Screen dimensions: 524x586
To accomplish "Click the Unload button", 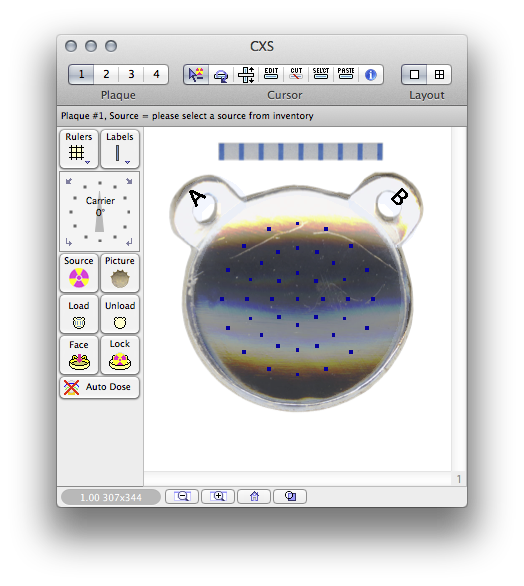I will click(x=120, y=314).
